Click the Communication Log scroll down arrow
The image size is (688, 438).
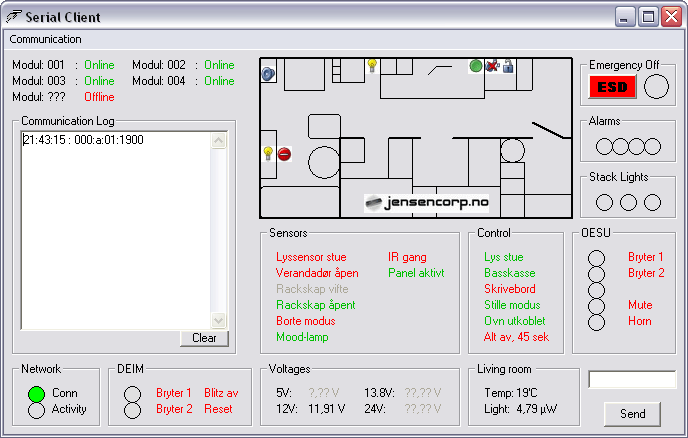220,319
